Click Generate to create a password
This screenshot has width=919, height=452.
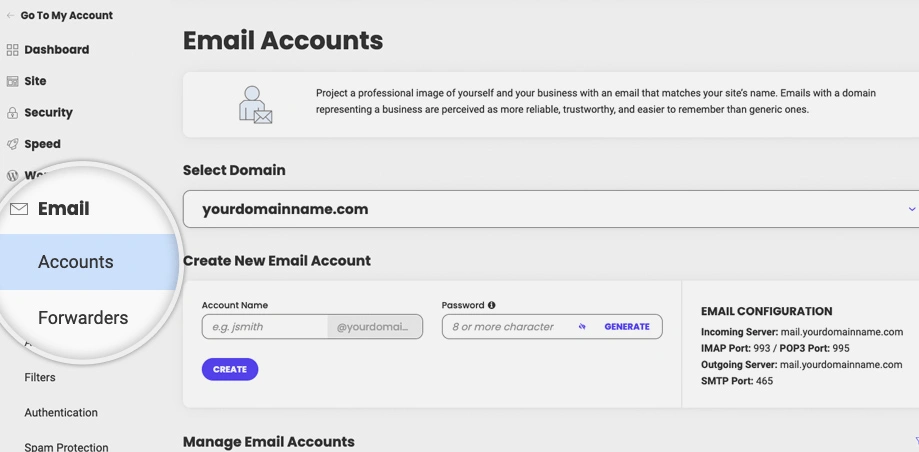[x=627, y=327]
